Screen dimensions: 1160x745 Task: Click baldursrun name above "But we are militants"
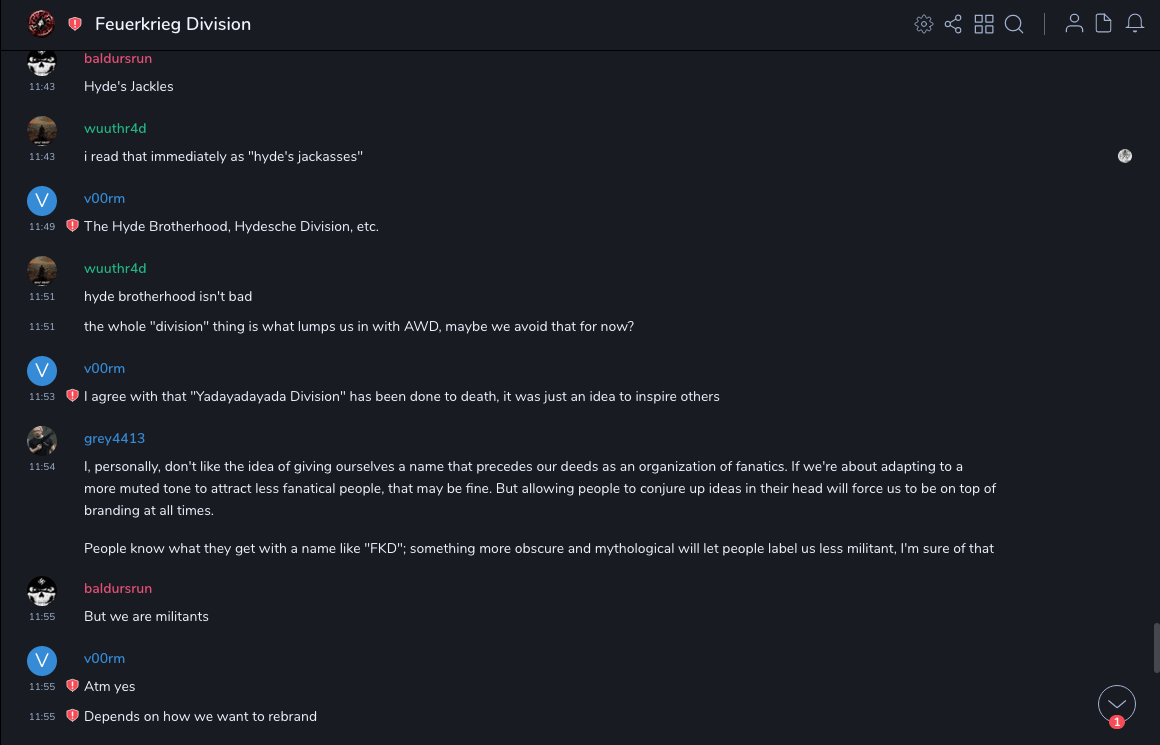pos(118,589)
